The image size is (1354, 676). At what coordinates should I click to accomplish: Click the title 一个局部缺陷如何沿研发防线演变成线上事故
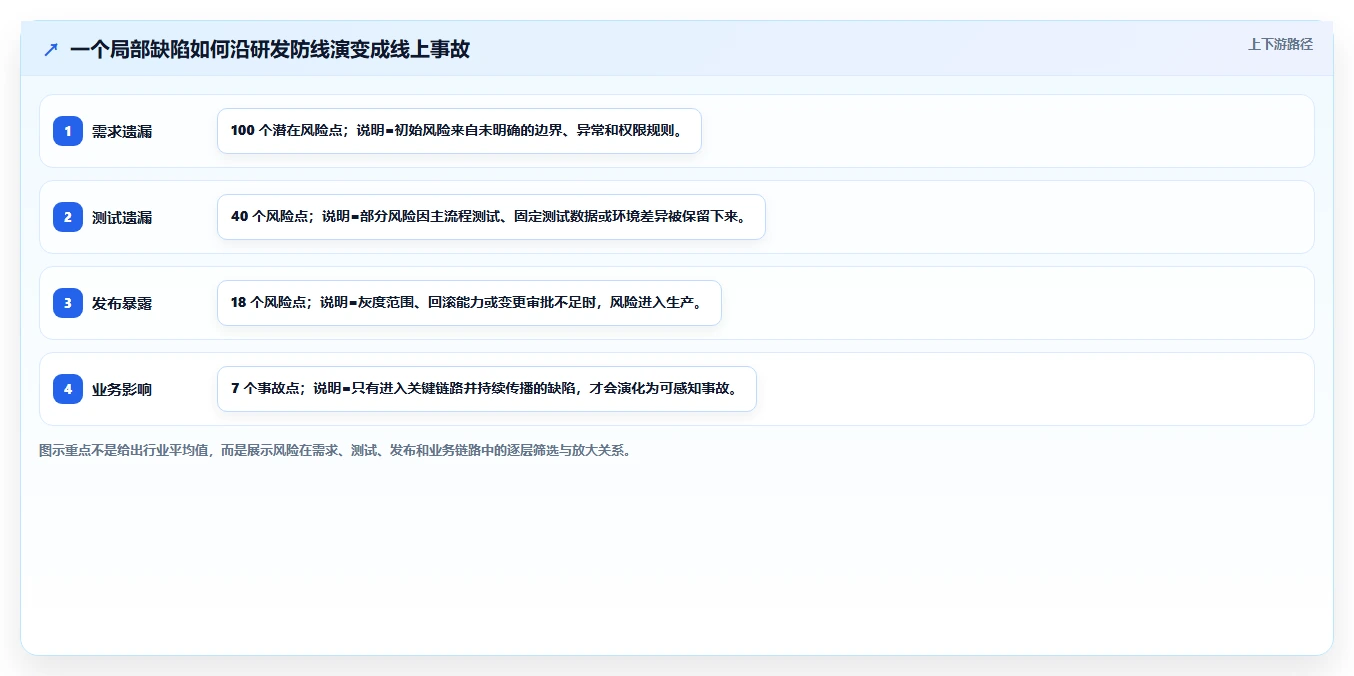pyautogui.click(x=270, y=49)
